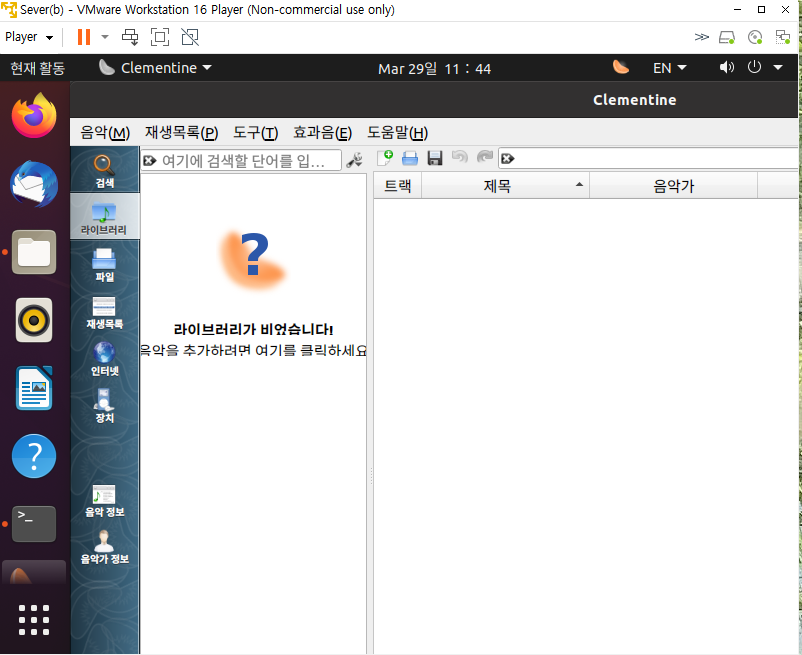Expand the system menu arrow in top bar
Image resolution: width=802 pixels, height=655 pixels.
tap(778, 67)
